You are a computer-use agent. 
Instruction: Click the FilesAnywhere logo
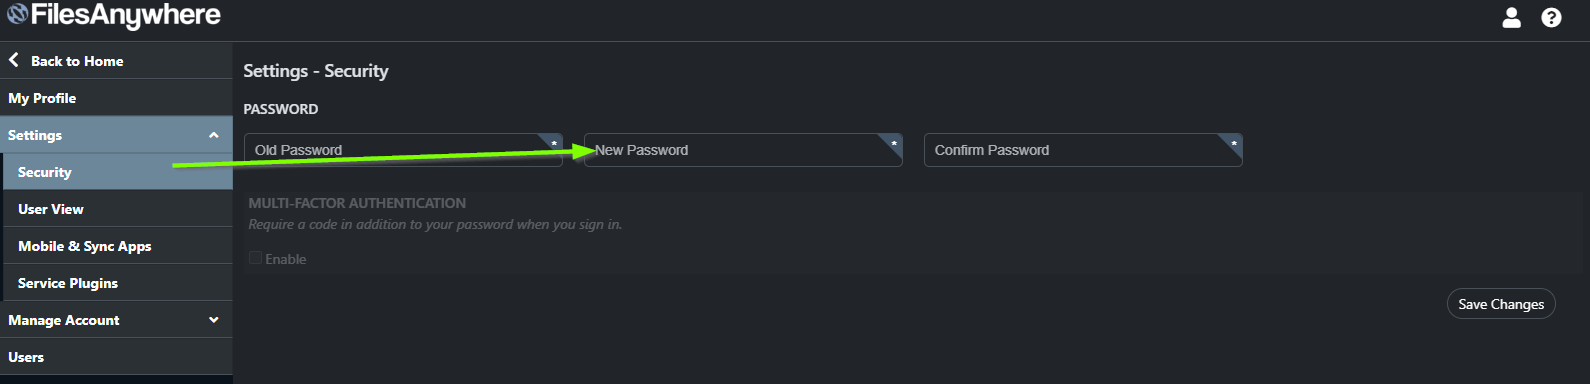[x=114, y=15]
